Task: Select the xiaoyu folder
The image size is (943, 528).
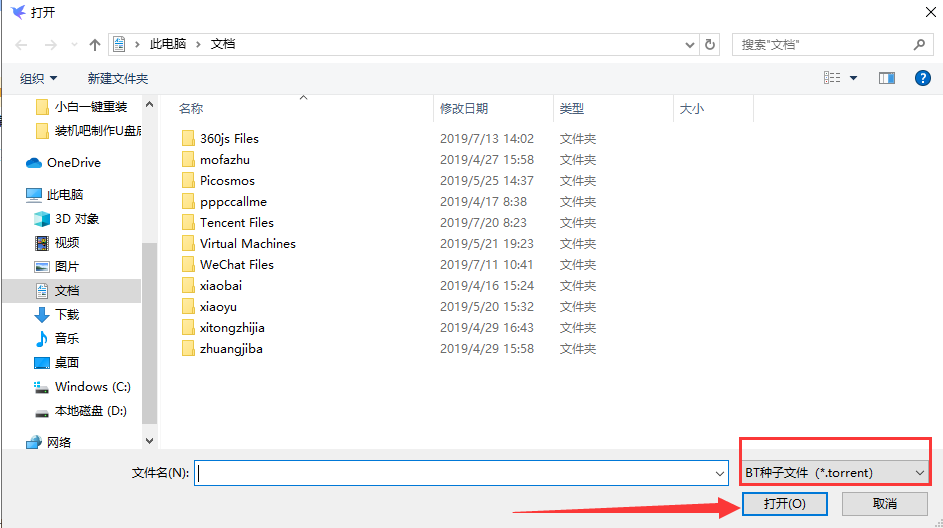Action: (x=218, y=307)
